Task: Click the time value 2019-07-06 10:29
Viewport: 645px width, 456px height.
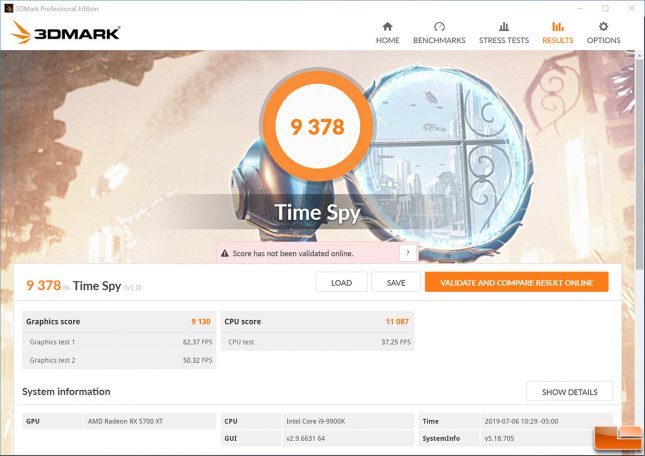Action: (x=521, y=421)
